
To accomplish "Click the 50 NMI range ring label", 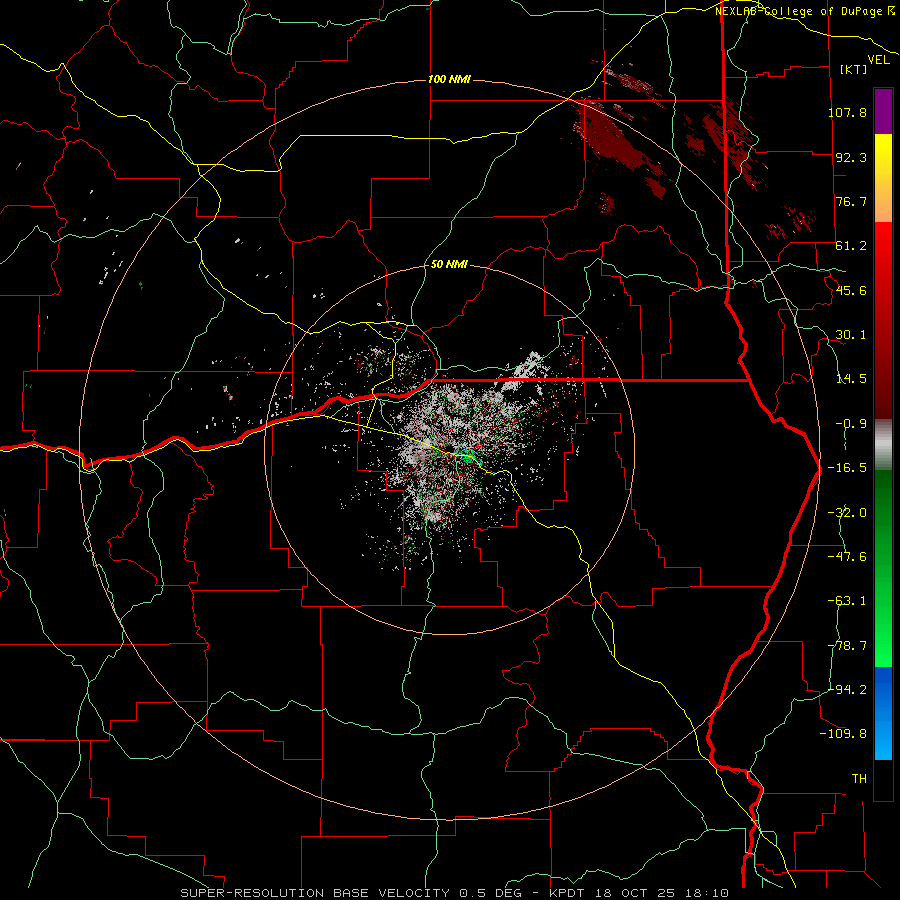I will (x=449, y=265).
